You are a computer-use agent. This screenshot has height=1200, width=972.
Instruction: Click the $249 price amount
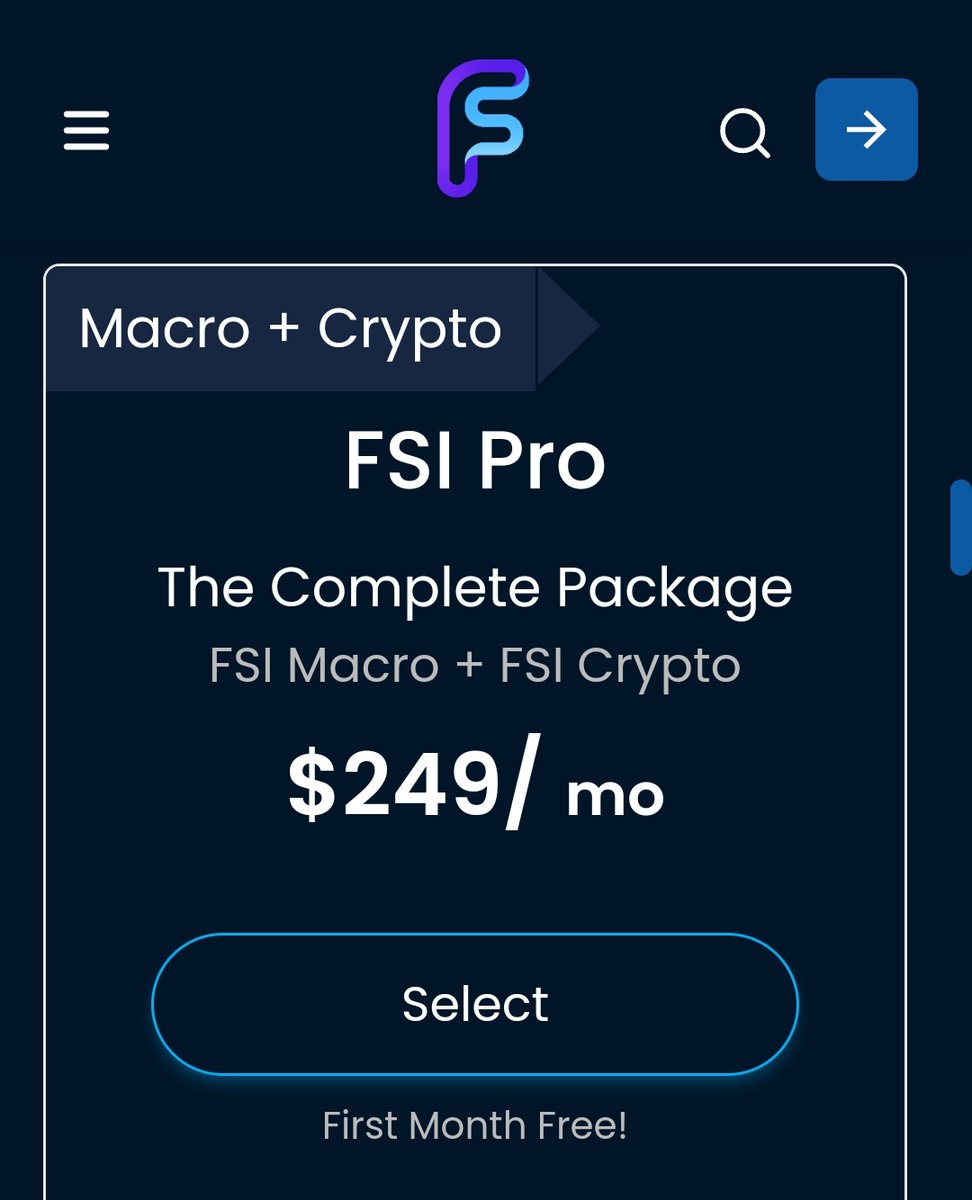tap(394, 785)
